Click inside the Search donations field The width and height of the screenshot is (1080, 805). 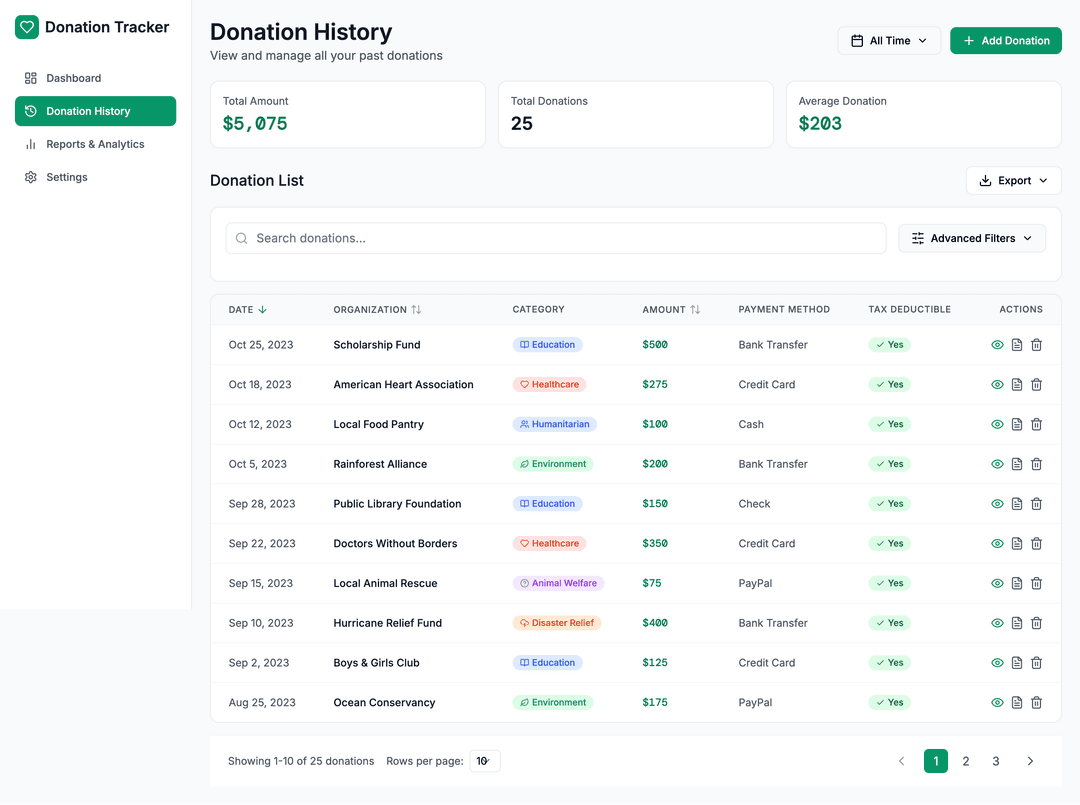coord(555,238)
